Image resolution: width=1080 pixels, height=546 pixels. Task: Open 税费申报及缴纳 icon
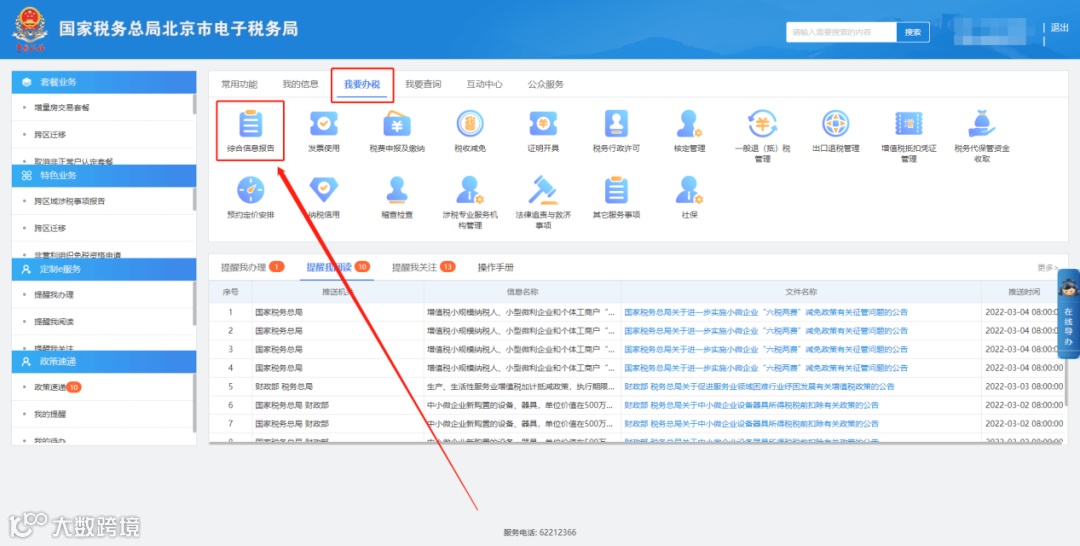tap(397, 131)
